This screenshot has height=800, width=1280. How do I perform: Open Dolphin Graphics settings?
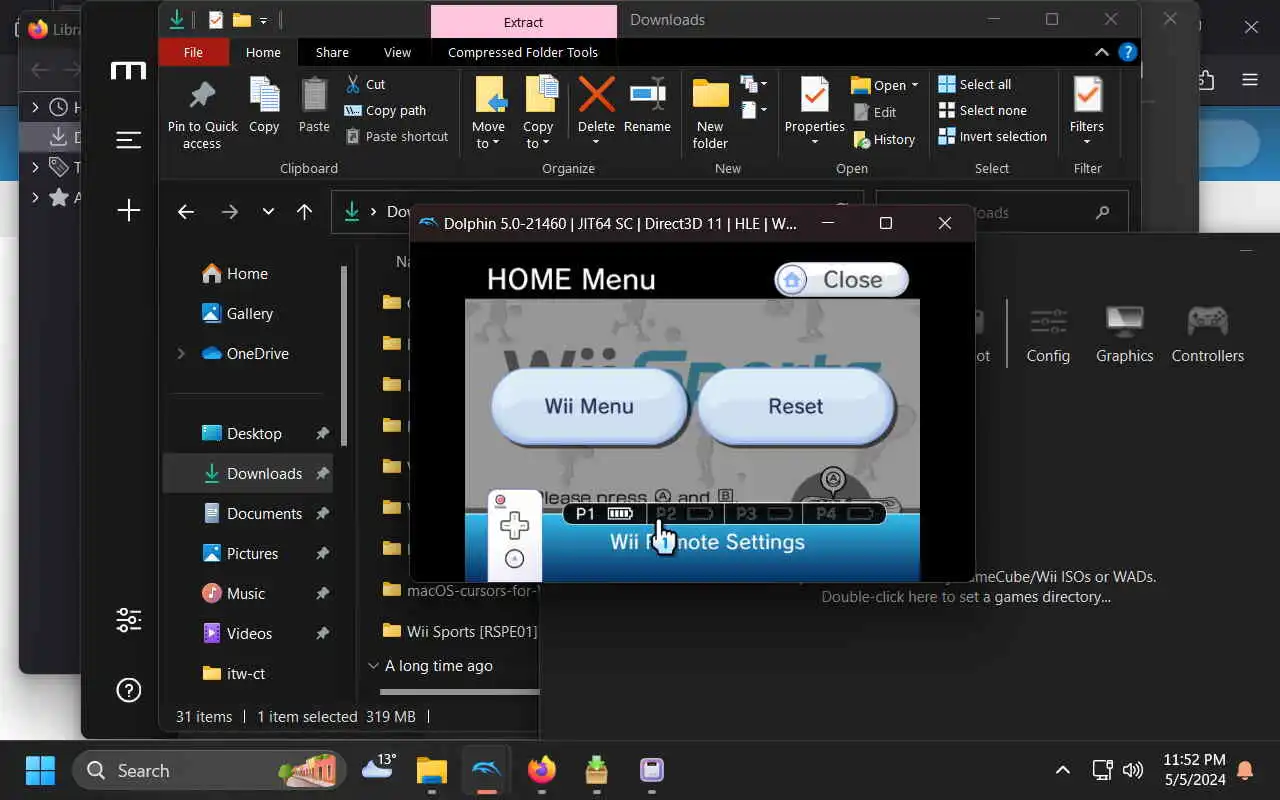tap(1124, 335)
